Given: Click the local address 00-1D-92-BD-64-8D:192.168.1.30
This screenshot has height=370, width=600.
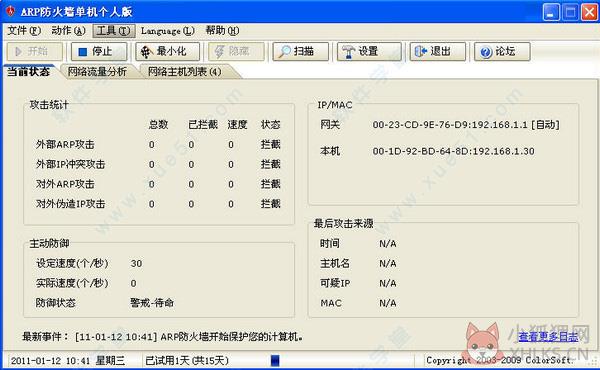Looking at the screenshot, I should coord(453,151).
